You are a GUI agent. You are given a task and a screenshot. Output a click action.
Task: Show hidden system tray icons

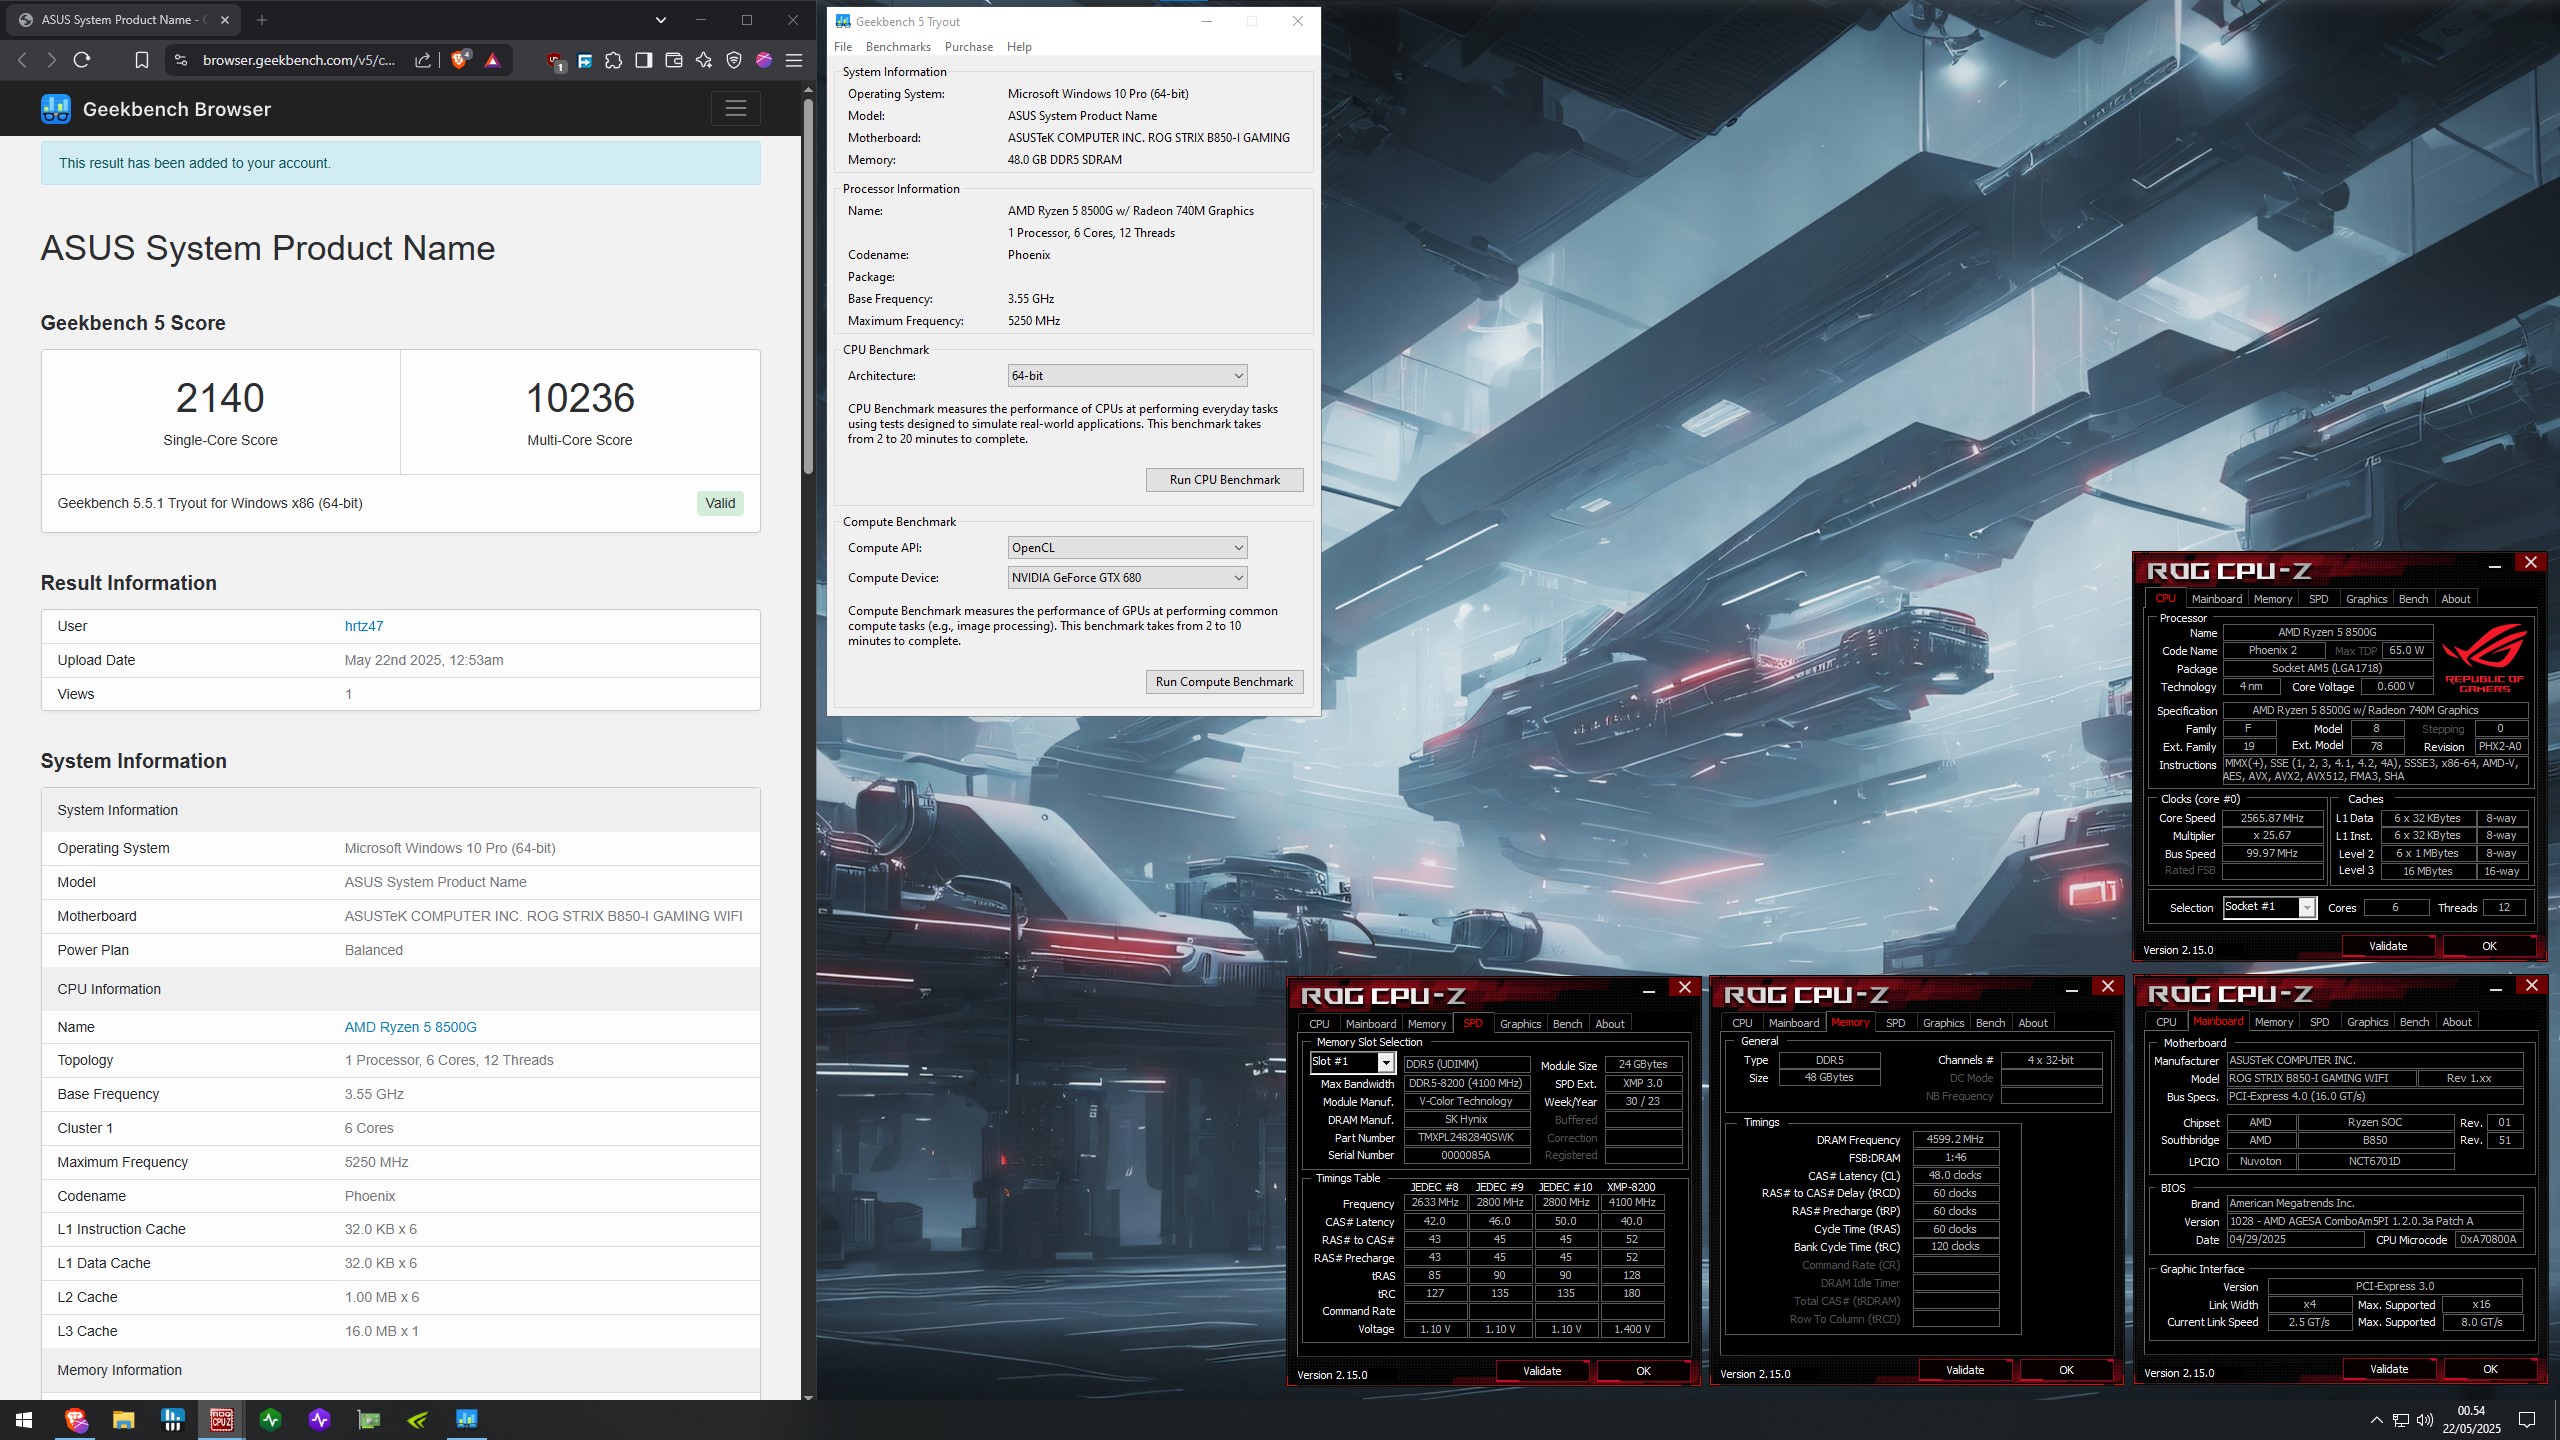[x=2377, y=1420]
